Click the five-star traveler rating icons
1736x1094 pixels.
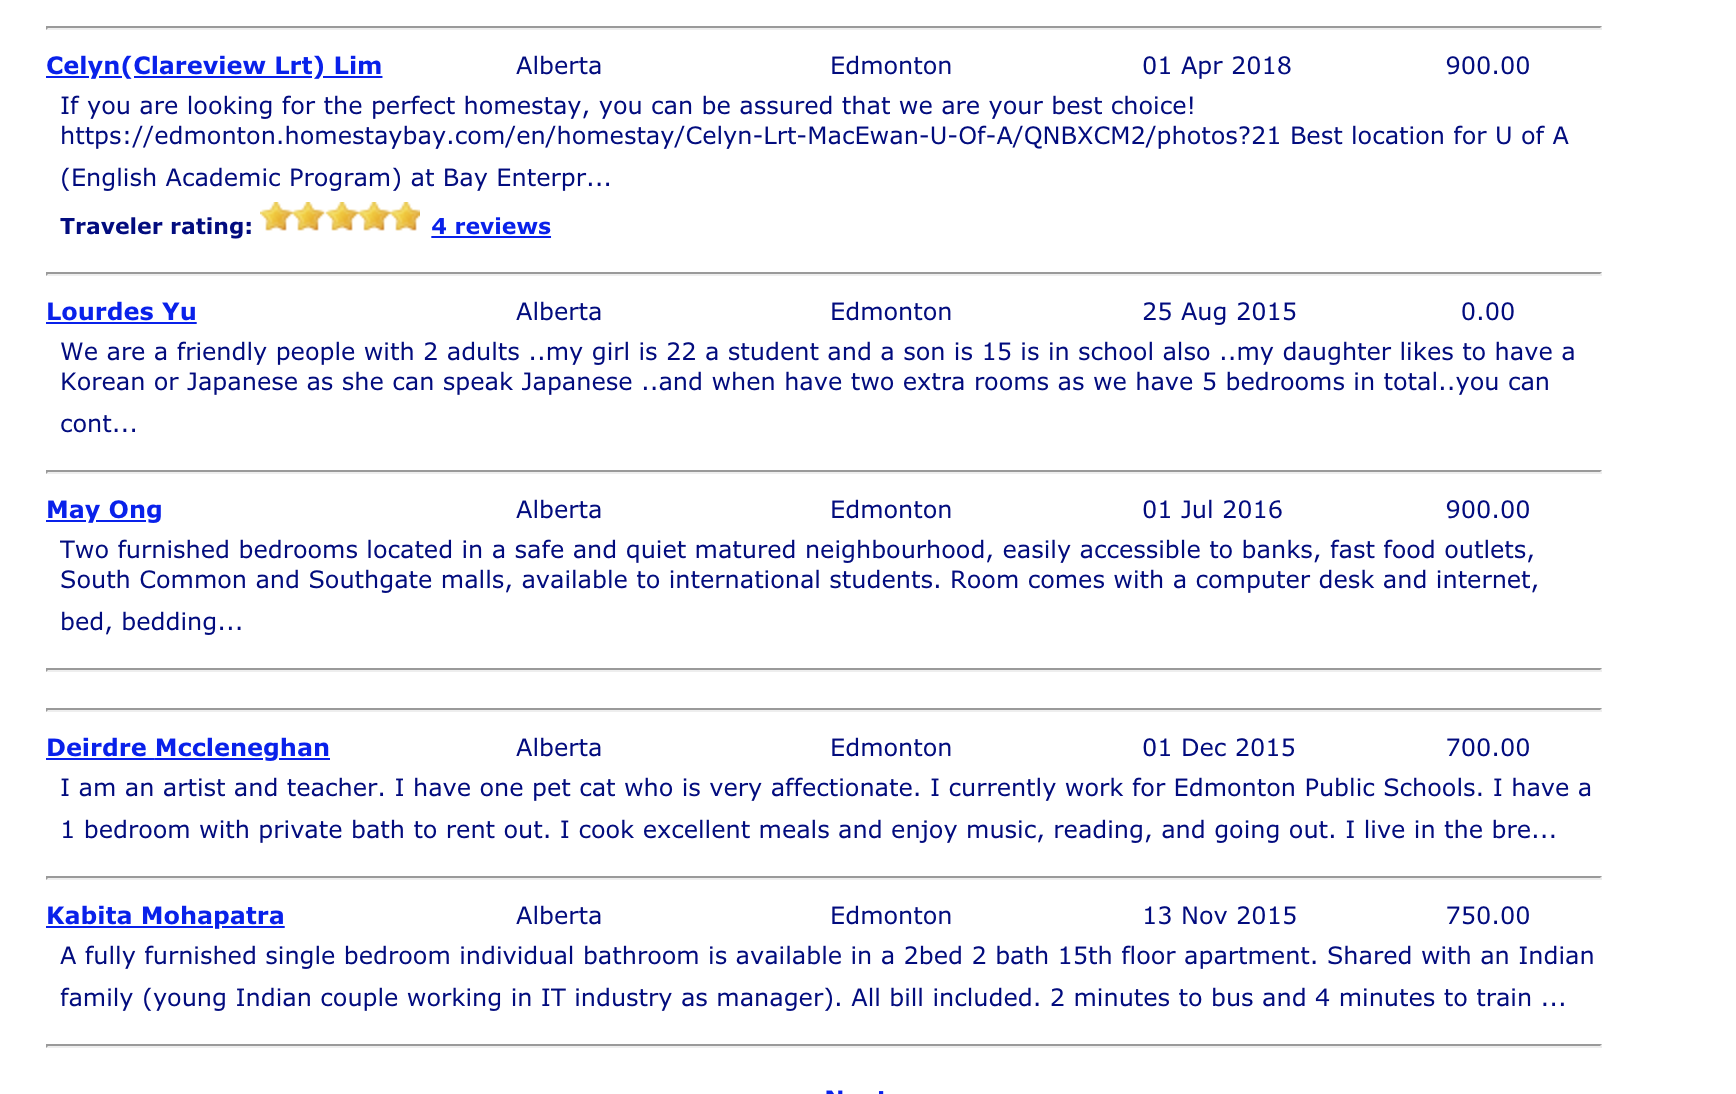coord(341,217)
